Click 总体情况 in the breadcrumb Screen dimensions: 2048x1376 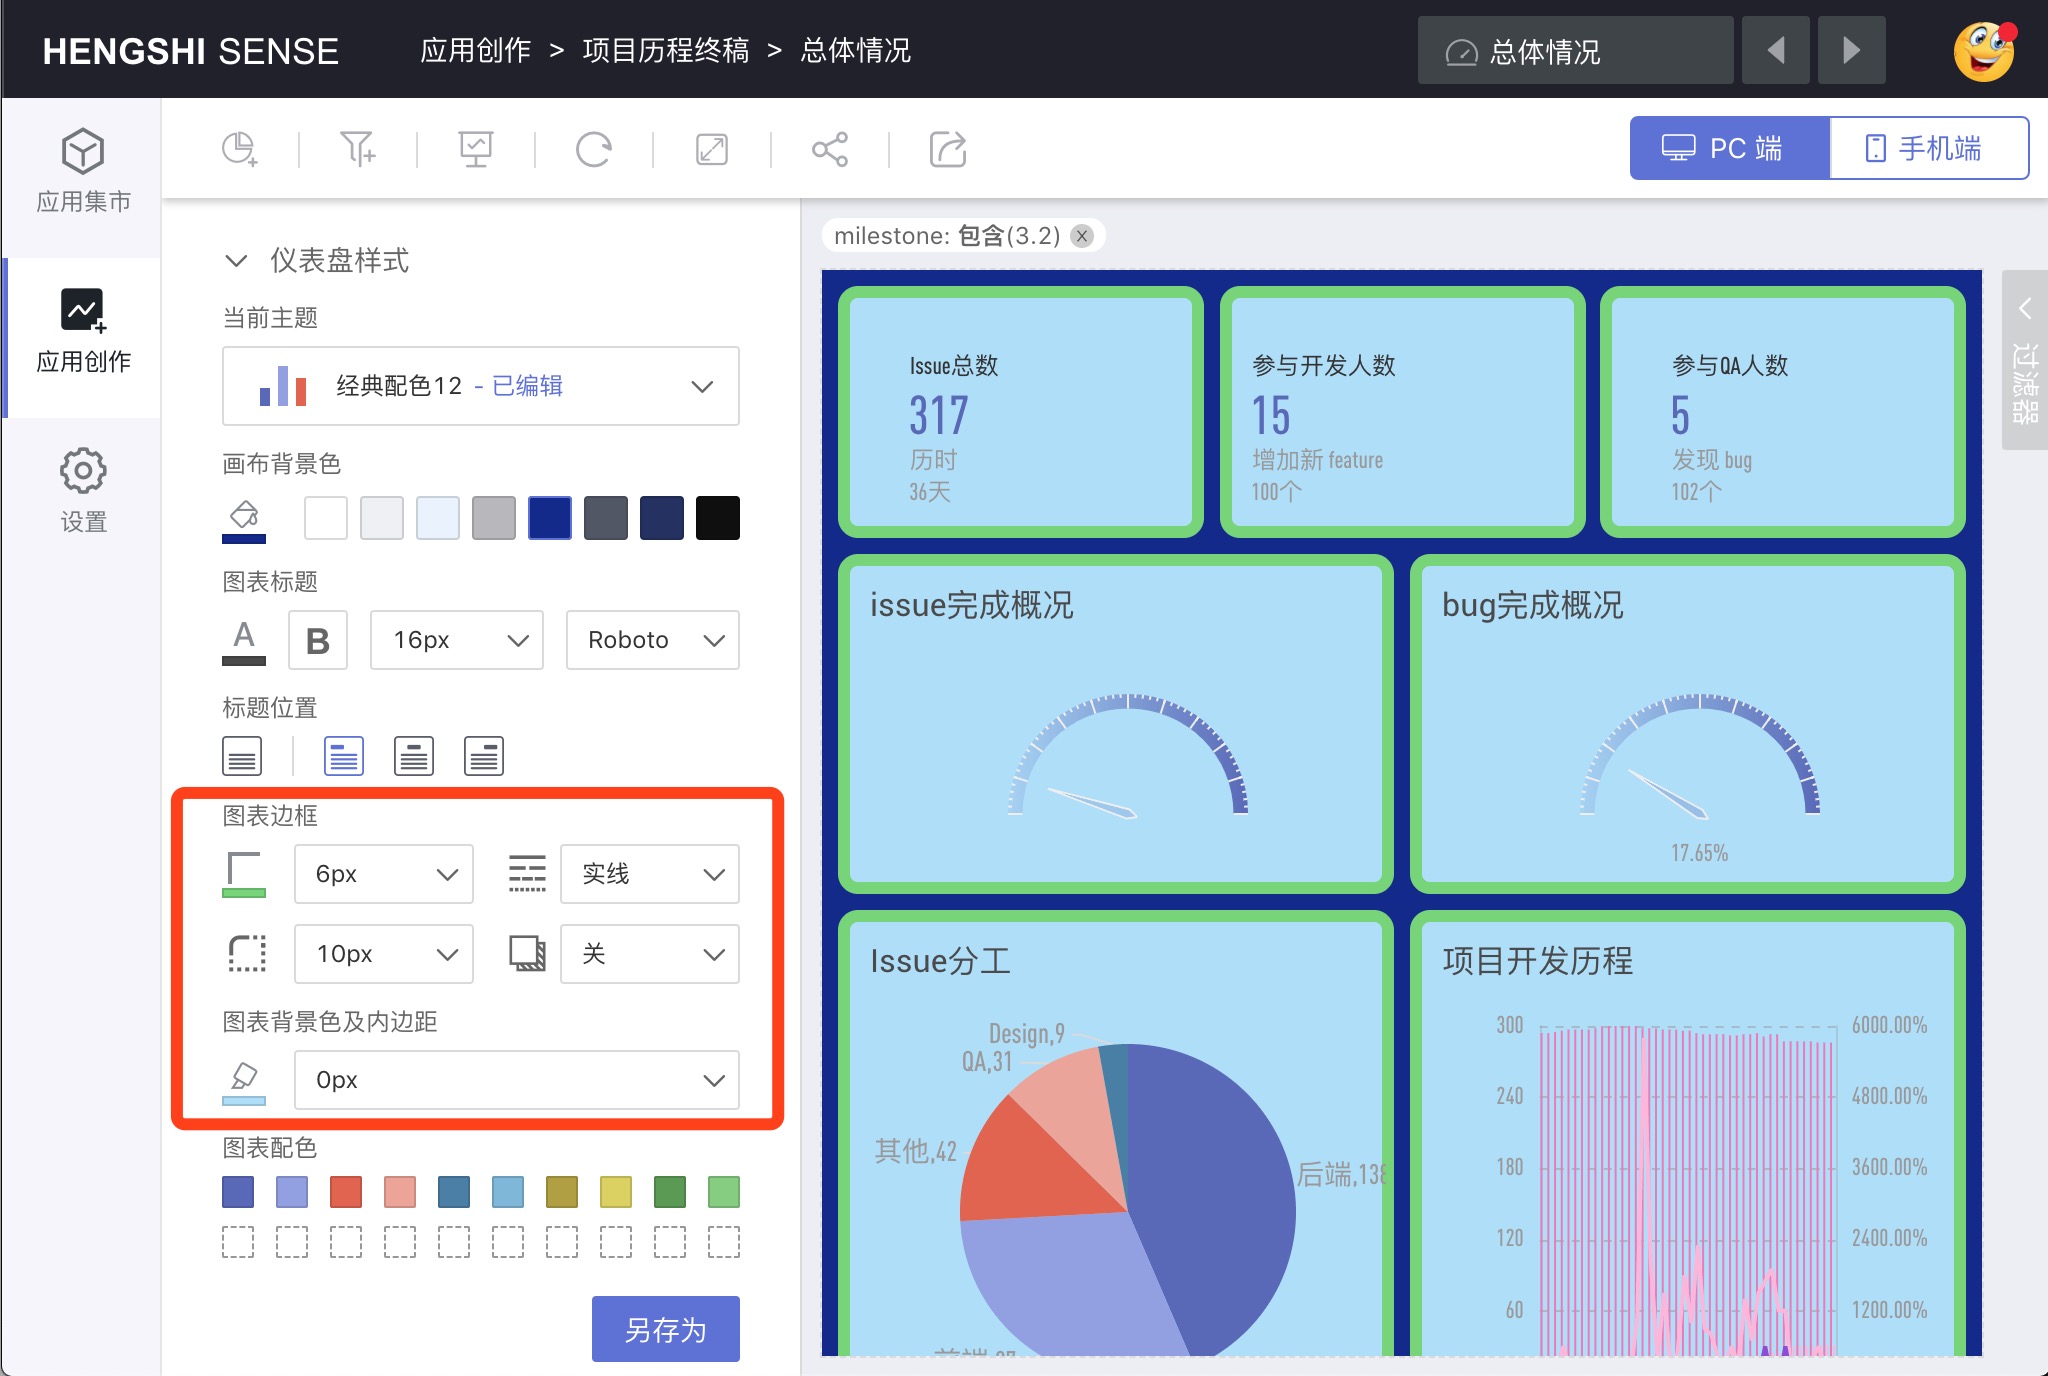(856, 50)
